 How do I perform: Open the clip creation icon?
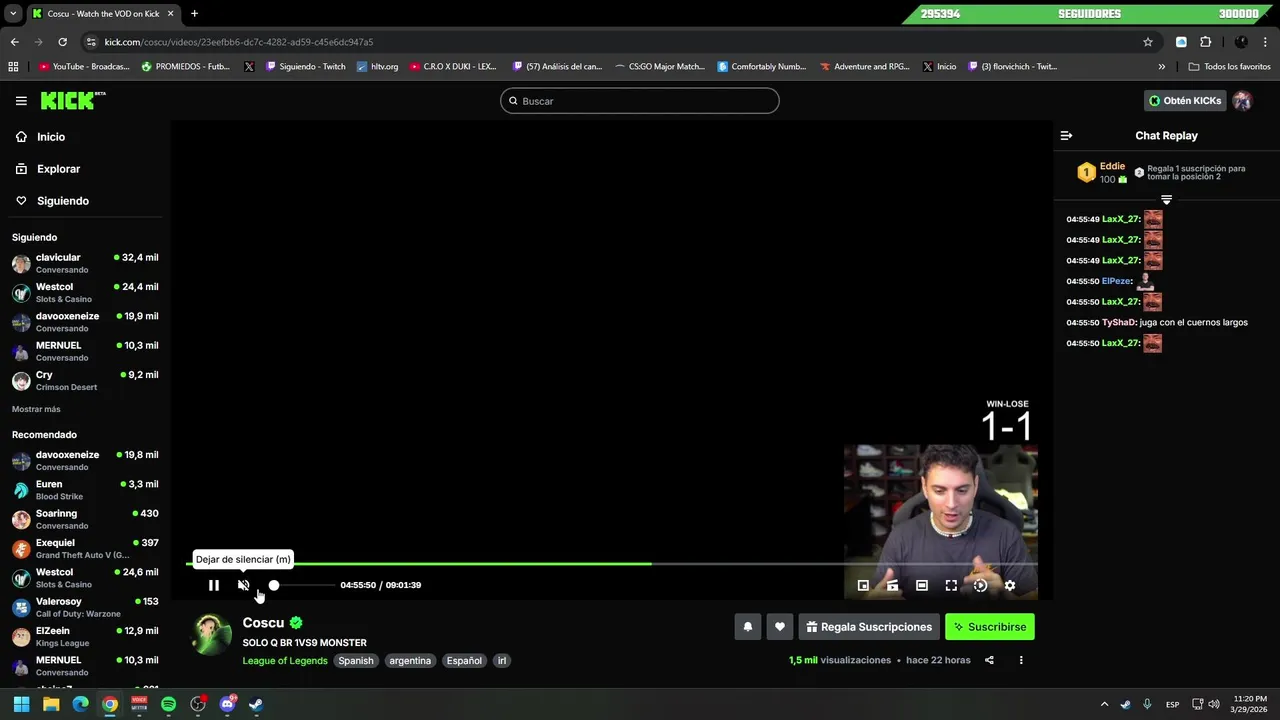pyautogui.click(x=892, y=585)
